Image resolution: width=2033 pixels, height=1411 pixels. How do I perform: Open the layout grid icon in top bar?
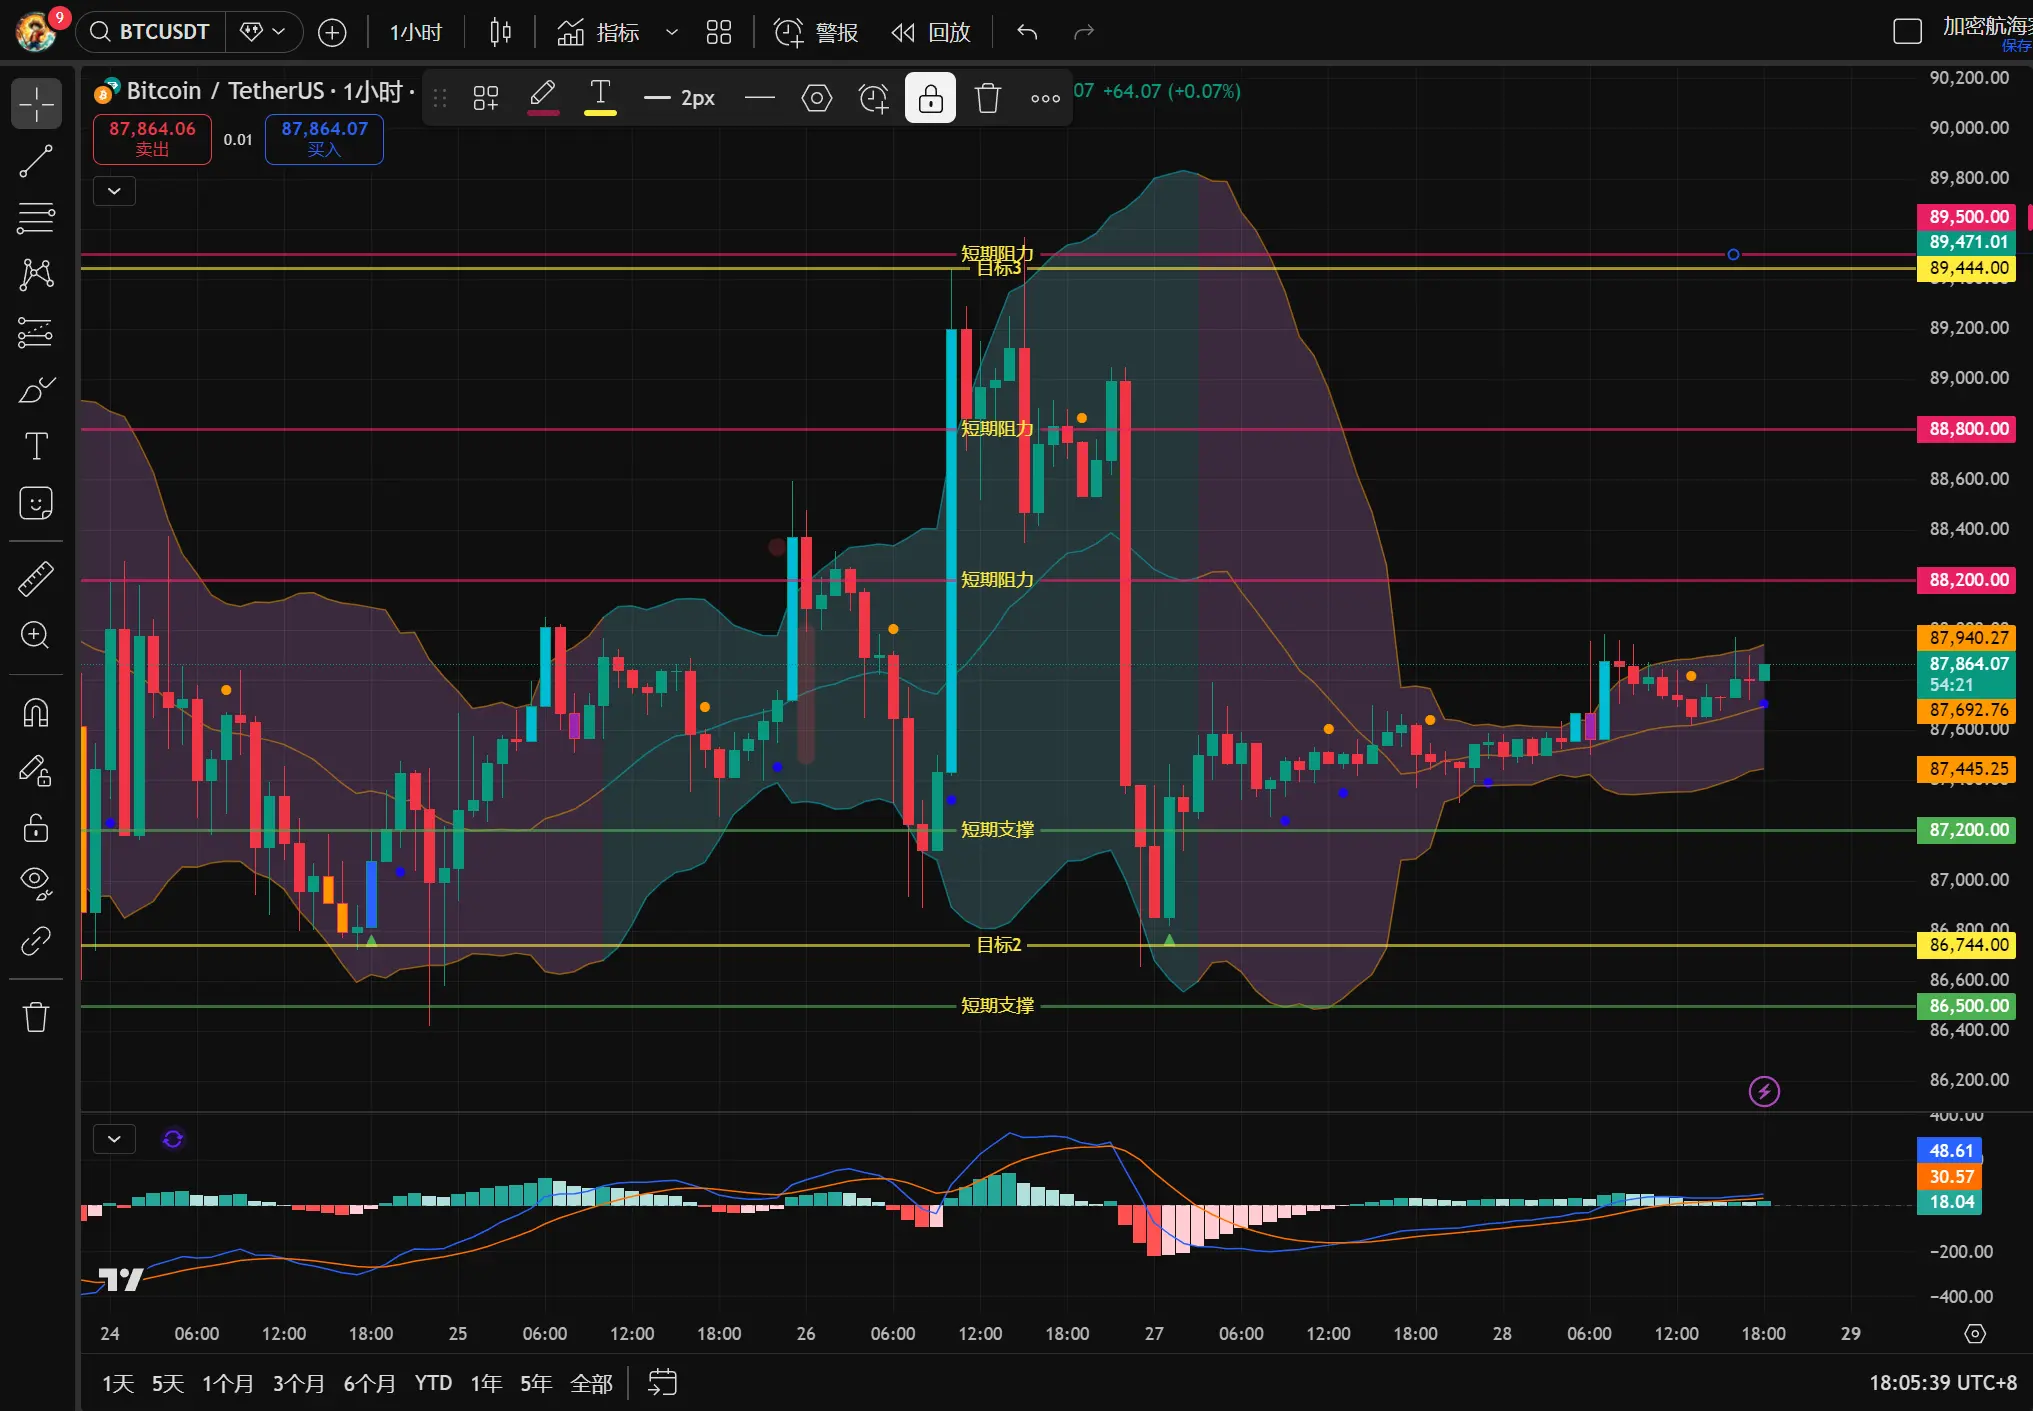[x=718, y=32]
